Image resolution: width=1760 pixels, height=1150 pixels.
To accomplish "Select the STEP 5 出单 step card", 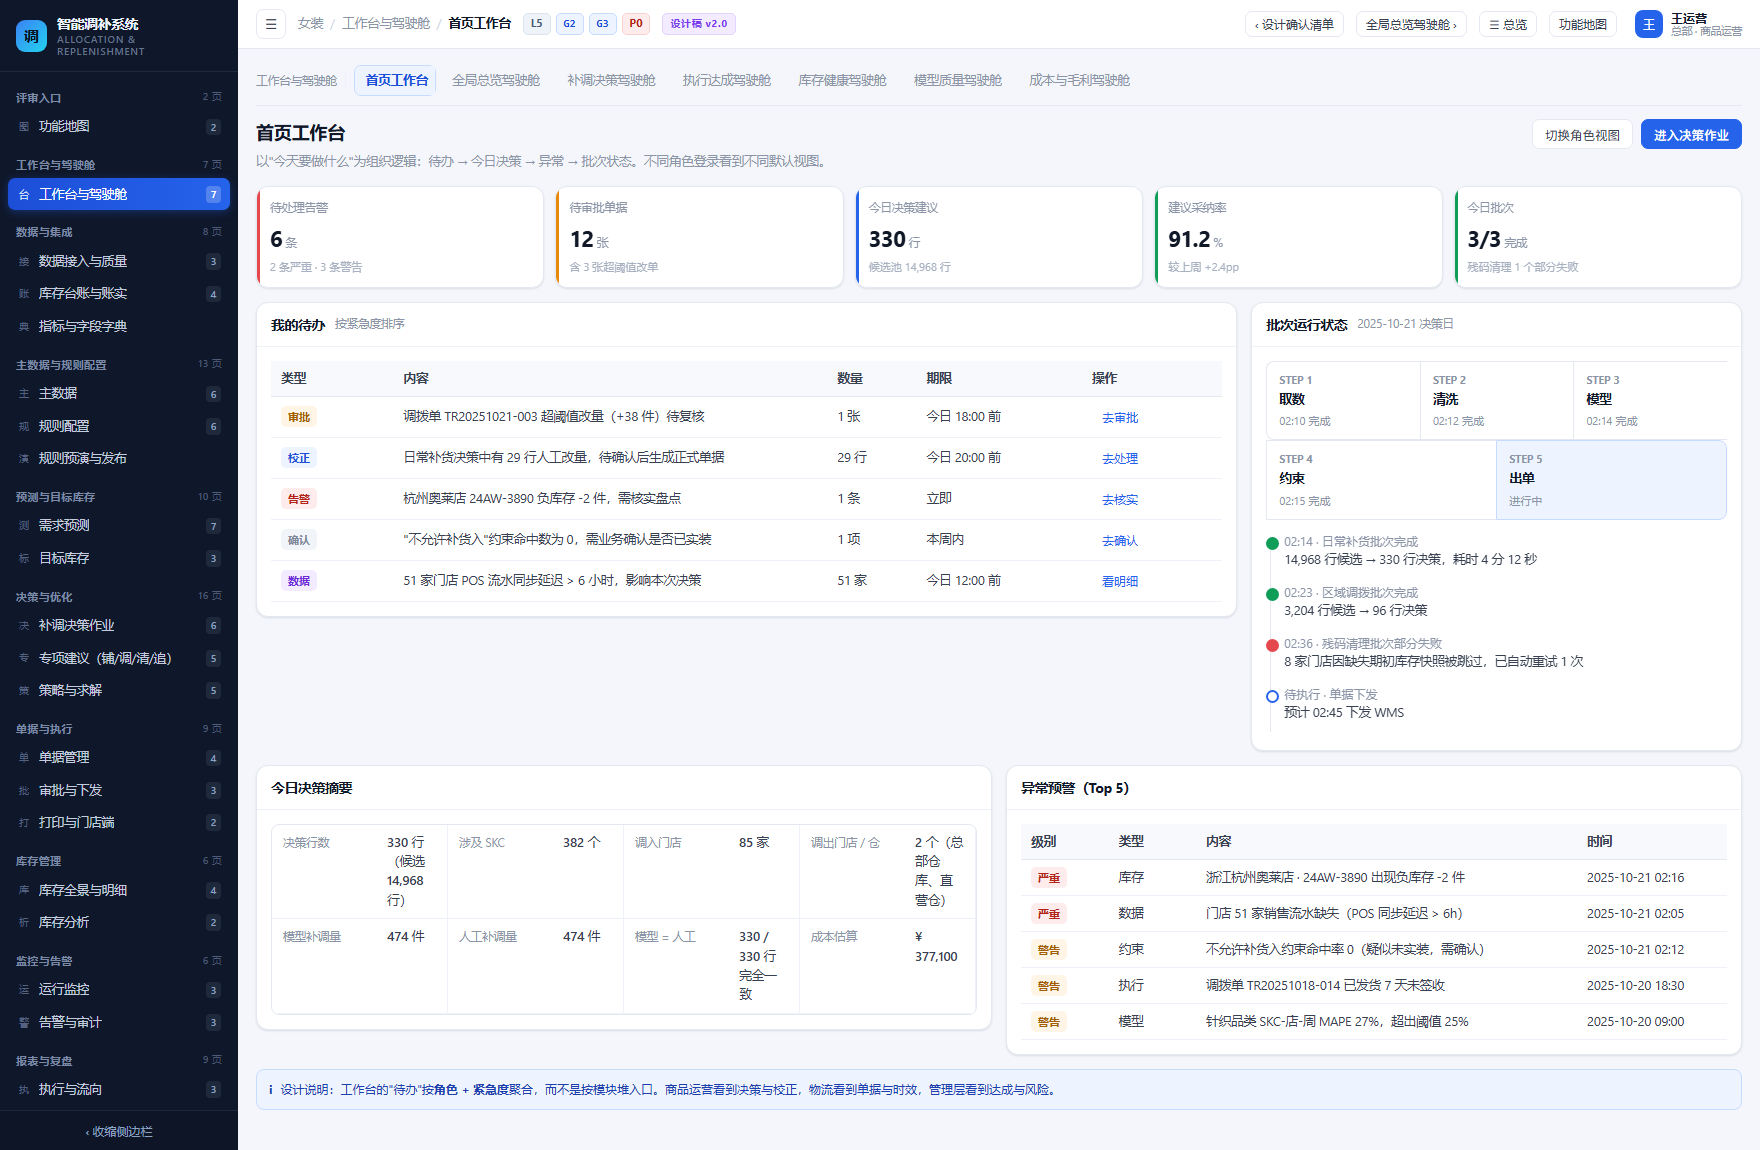I will point(1611,480).
